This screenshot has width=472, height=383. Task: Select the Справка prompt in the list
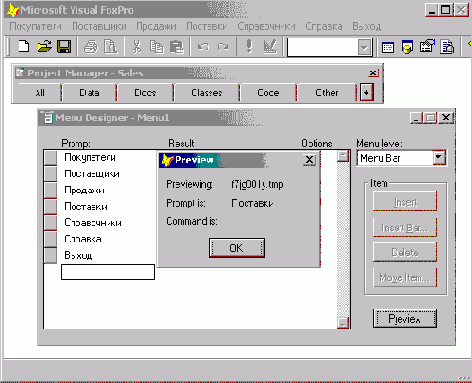[83, 239]
